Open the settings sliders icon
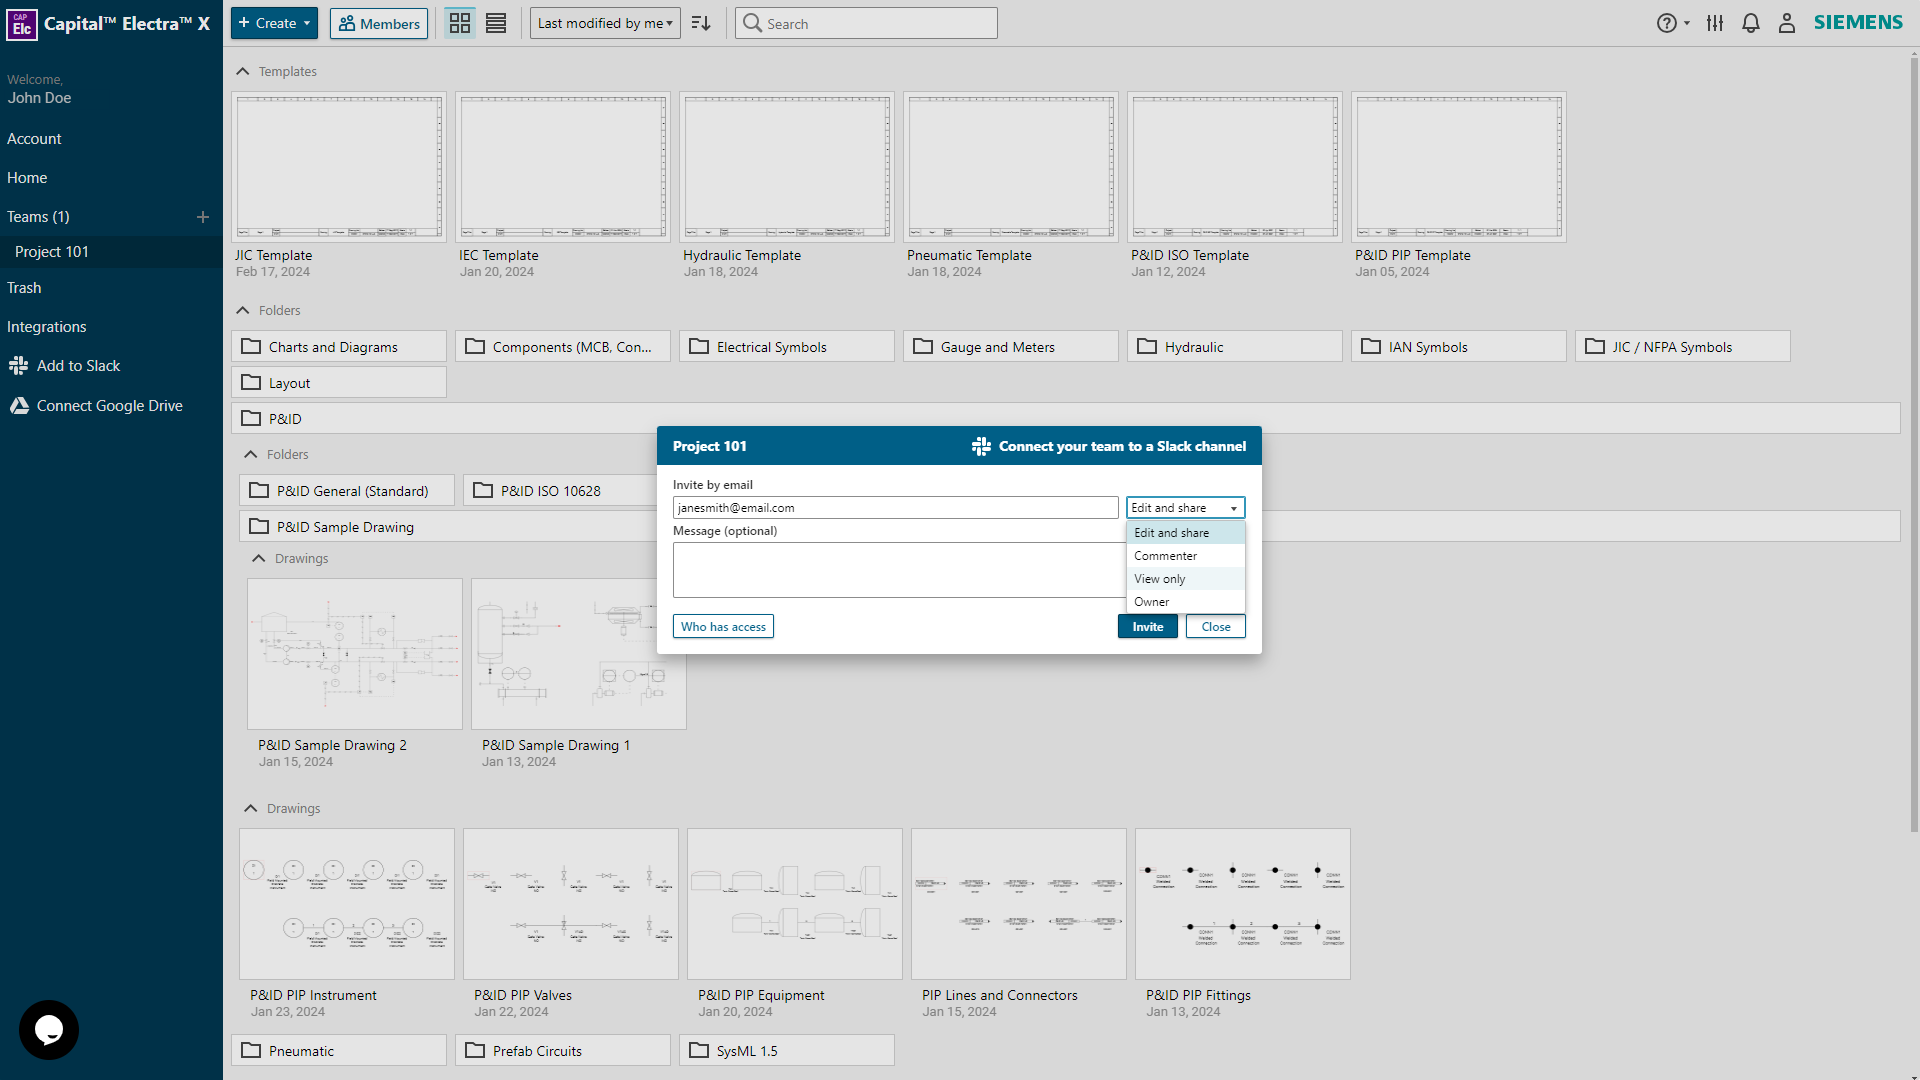This screenshot has width=1920, height=1080. click(x=1715, y=22)
